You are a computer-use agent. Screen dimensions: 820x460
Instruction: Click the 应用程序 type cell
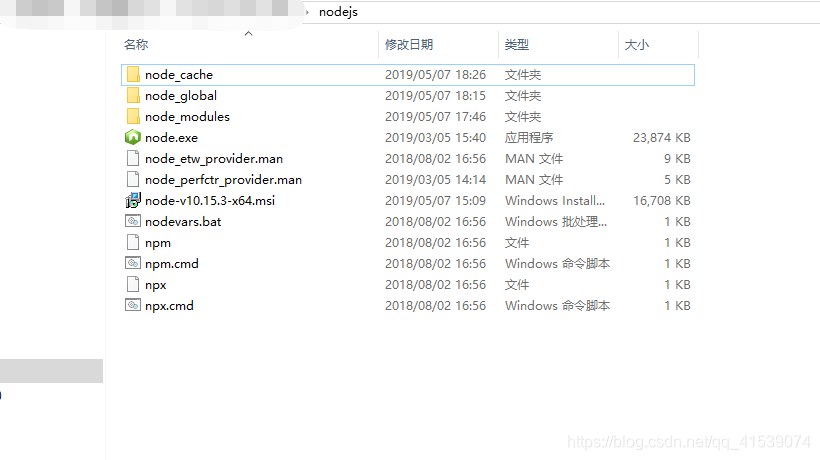(x=529, y=137)
